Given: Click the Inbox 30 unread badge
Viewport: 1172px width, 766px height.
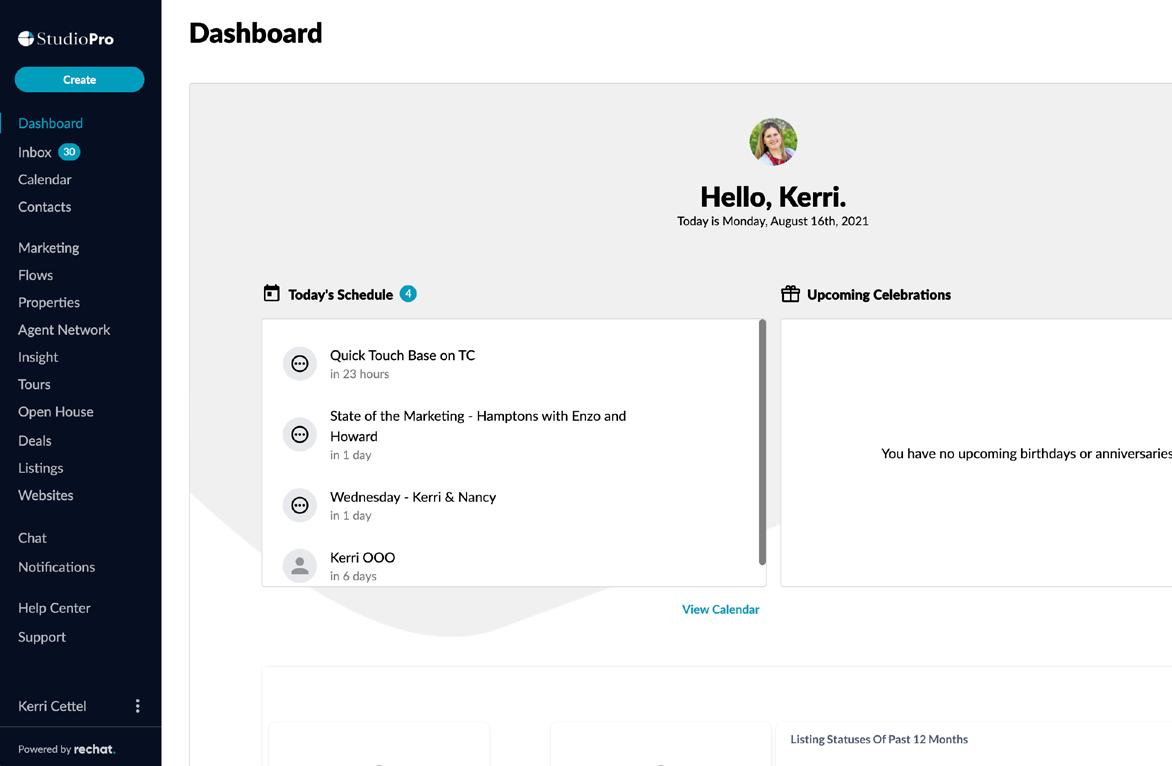Looking at the screenshot, I should 70,152.
